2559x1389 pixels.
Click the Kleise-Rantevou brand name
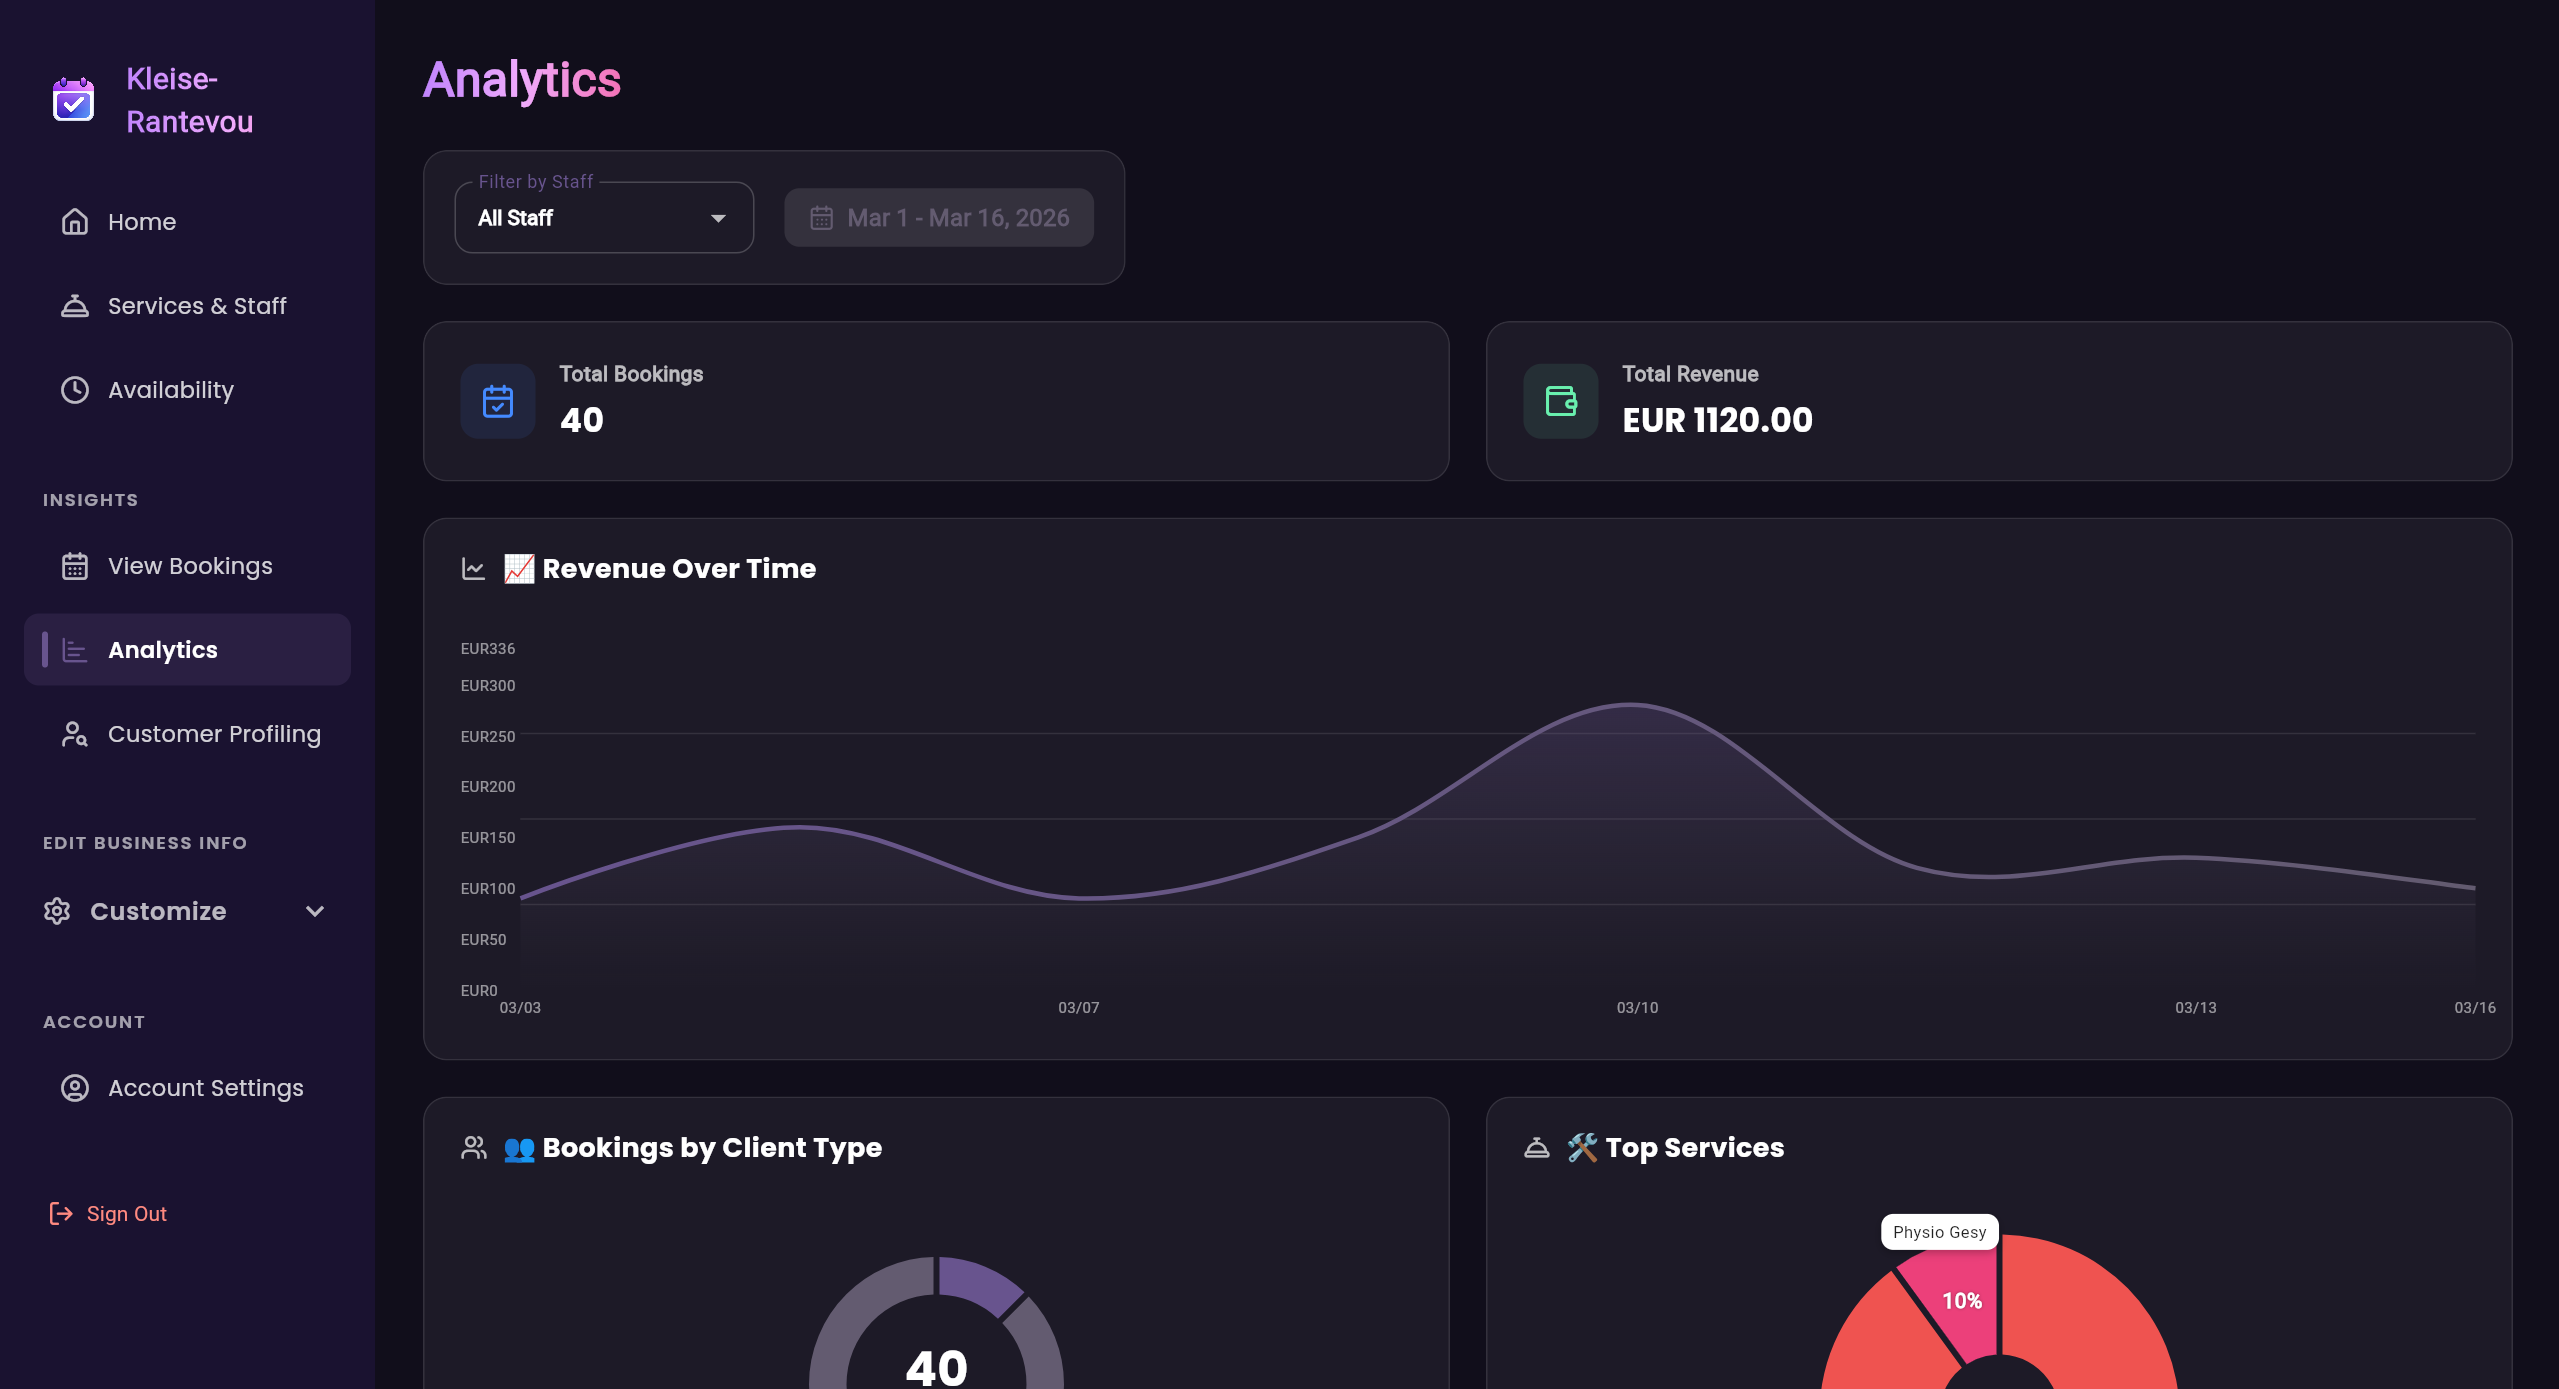click(190, 100)
